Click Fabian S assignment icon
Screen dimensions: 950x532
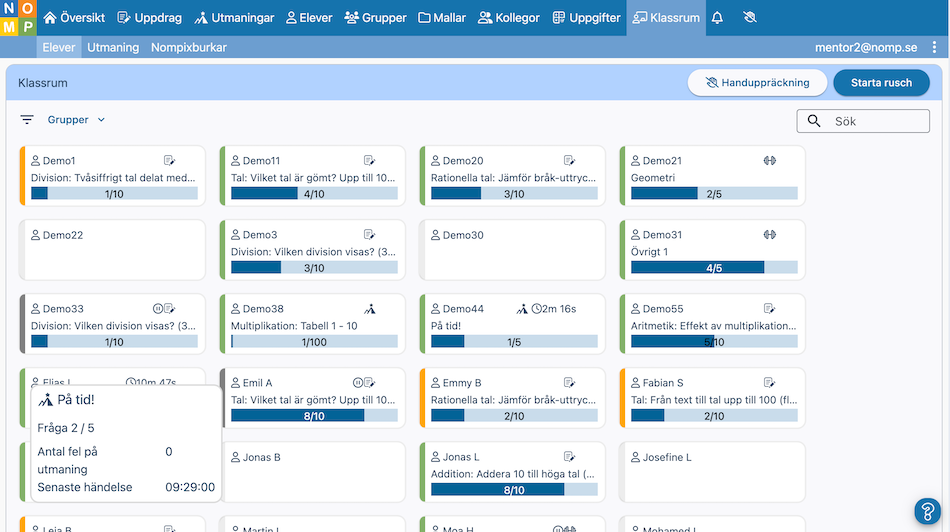coord(769,382)
